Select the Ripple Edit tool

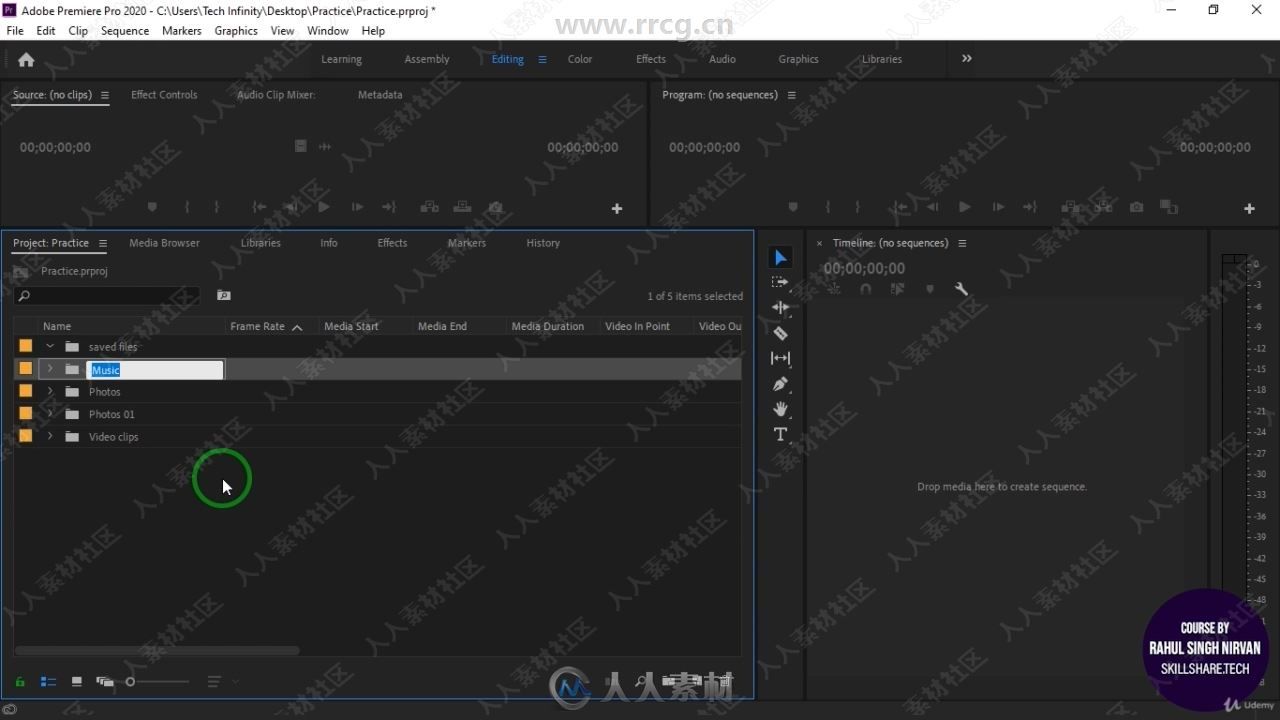[x=780, y=308]
